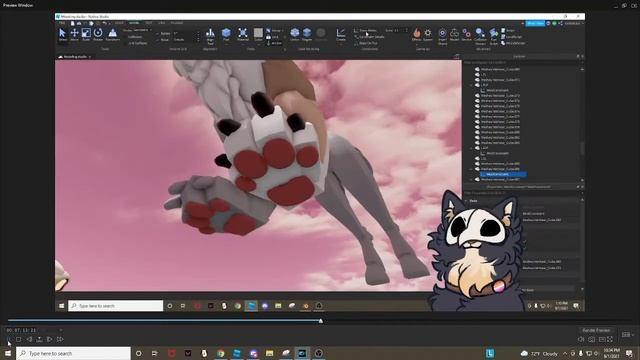This screenshot has height=360, width=640.
Task: Click the preview volume speaker icon
Action: 581,339
